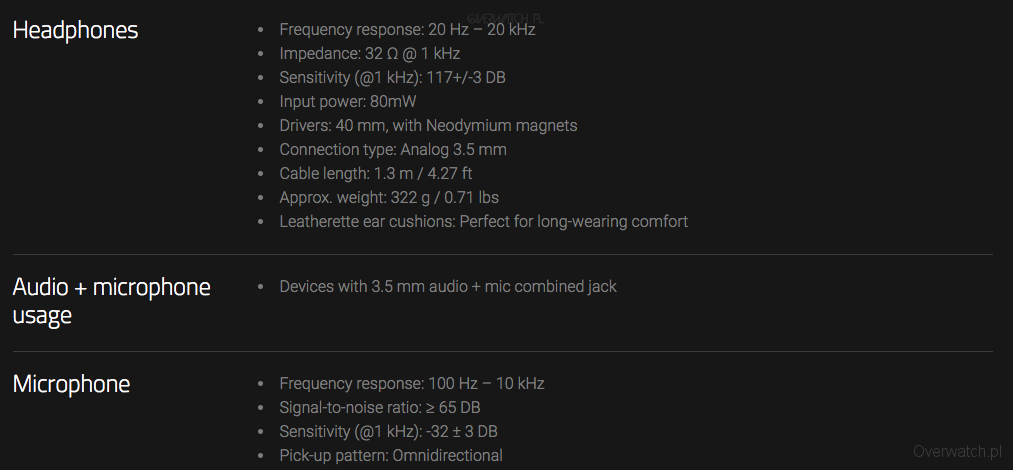This screenshot has width=1013, height=470.
Task: Click the headphones sensitivity 117+/-3 DB line
Action: tap(392, 78)
